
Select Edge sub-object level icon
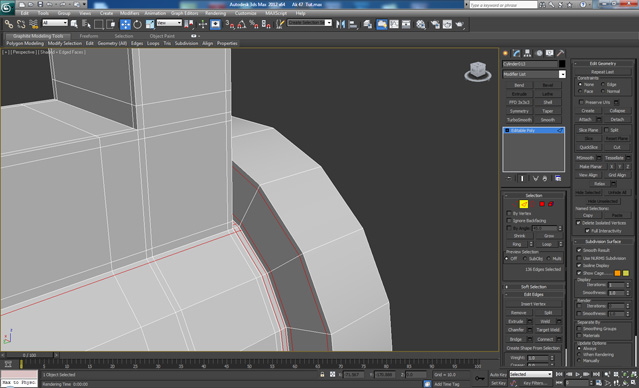coord(524,204)
